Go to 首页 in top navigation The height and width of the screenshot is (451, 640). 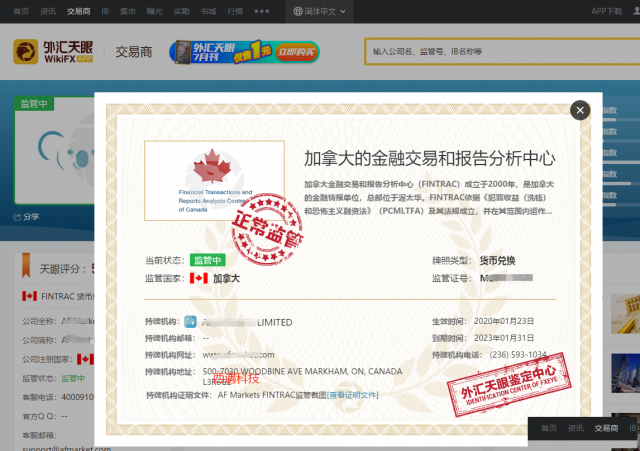pyautogui.click(x=18, y=11)
